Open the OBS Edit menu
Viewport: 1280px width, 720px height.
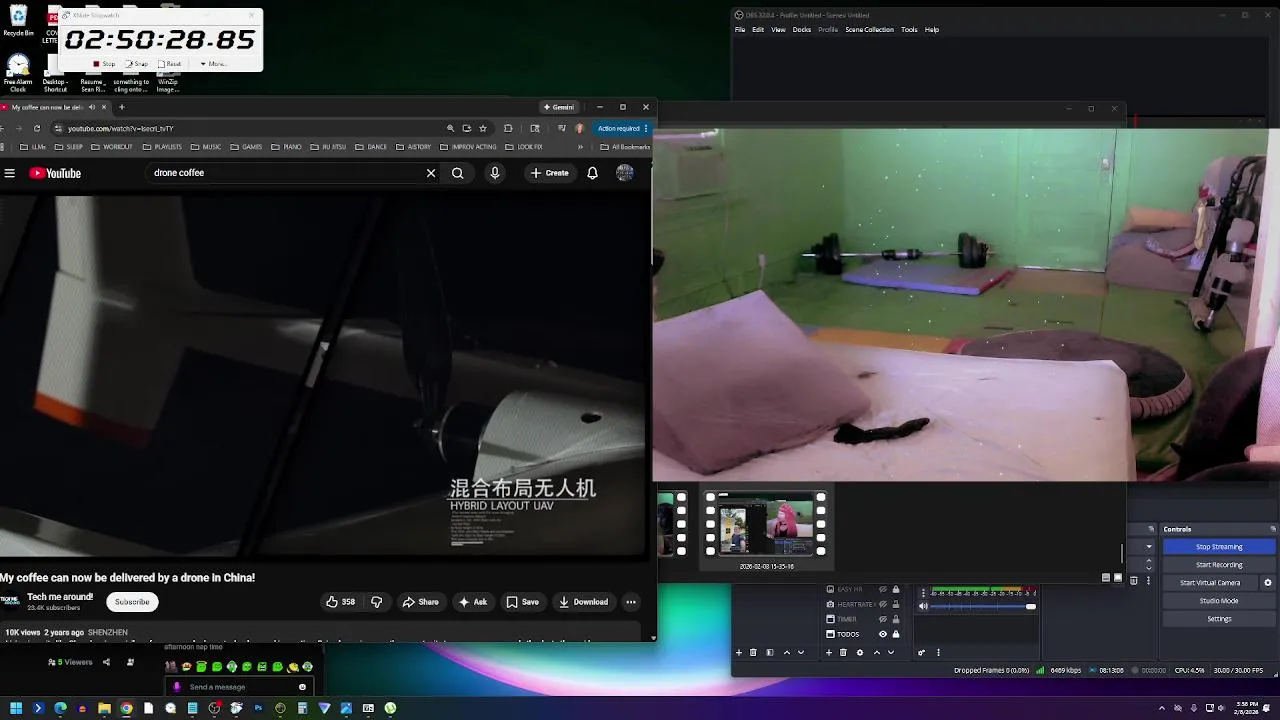pos(758,30)
